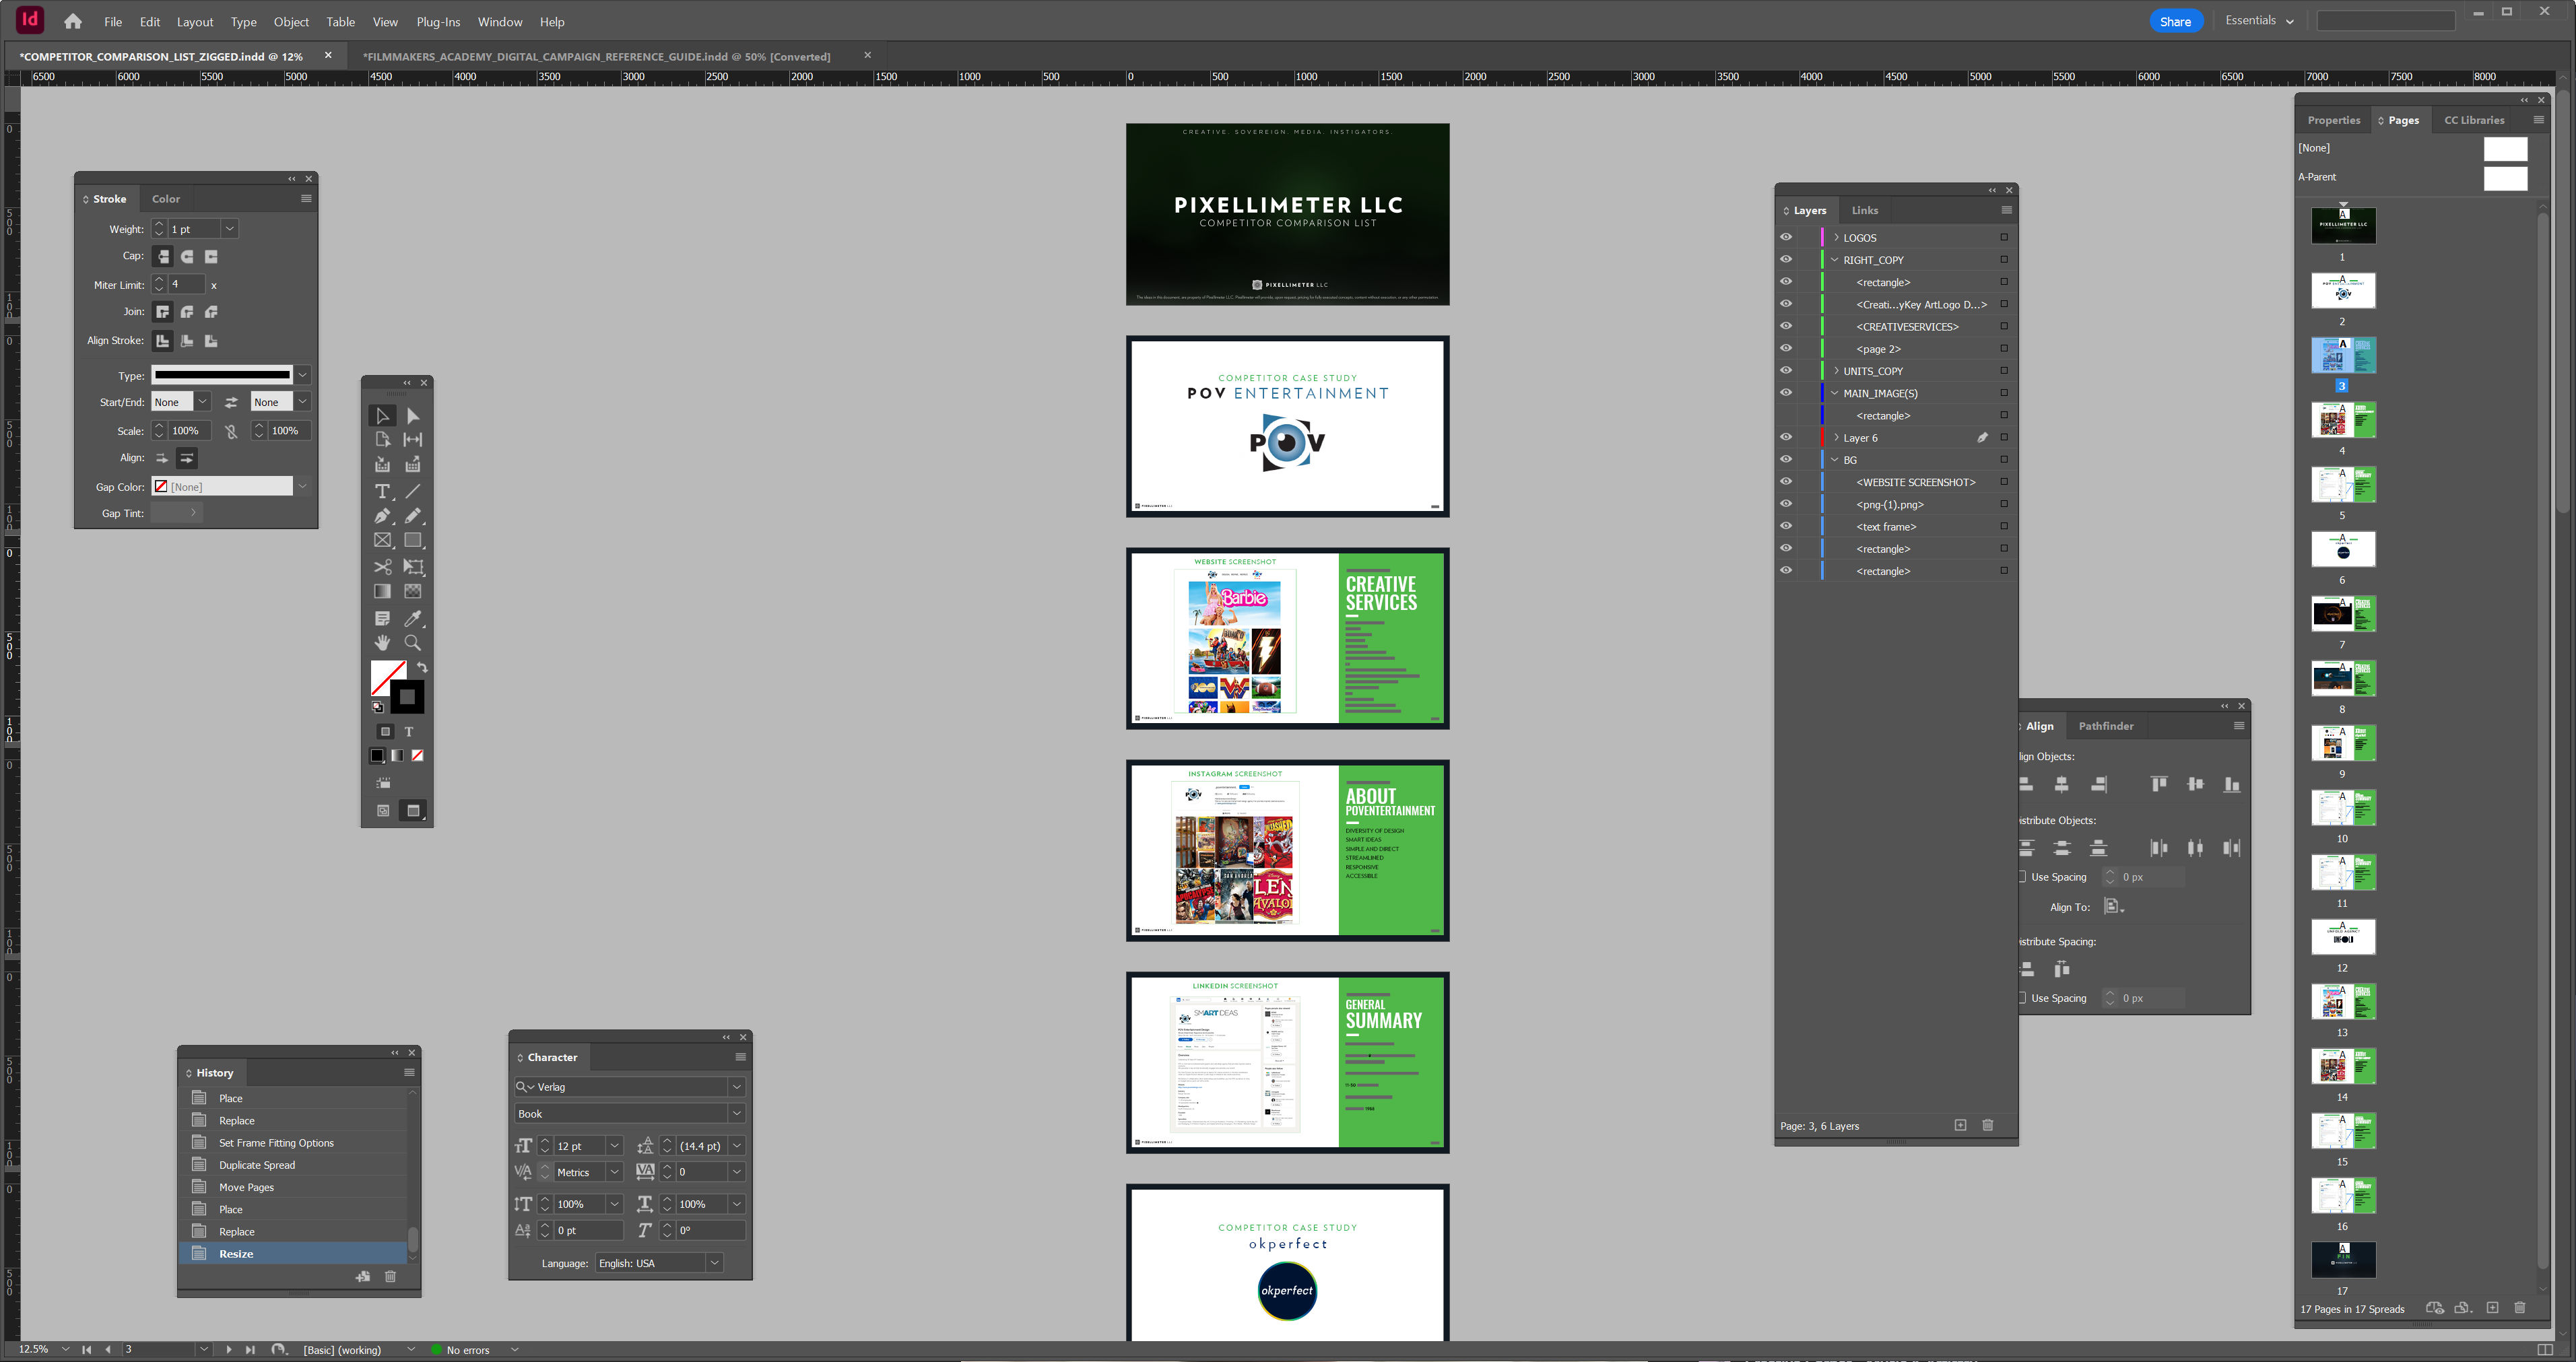
Task: Collapse the BG layer
Action: [1836, 459]
